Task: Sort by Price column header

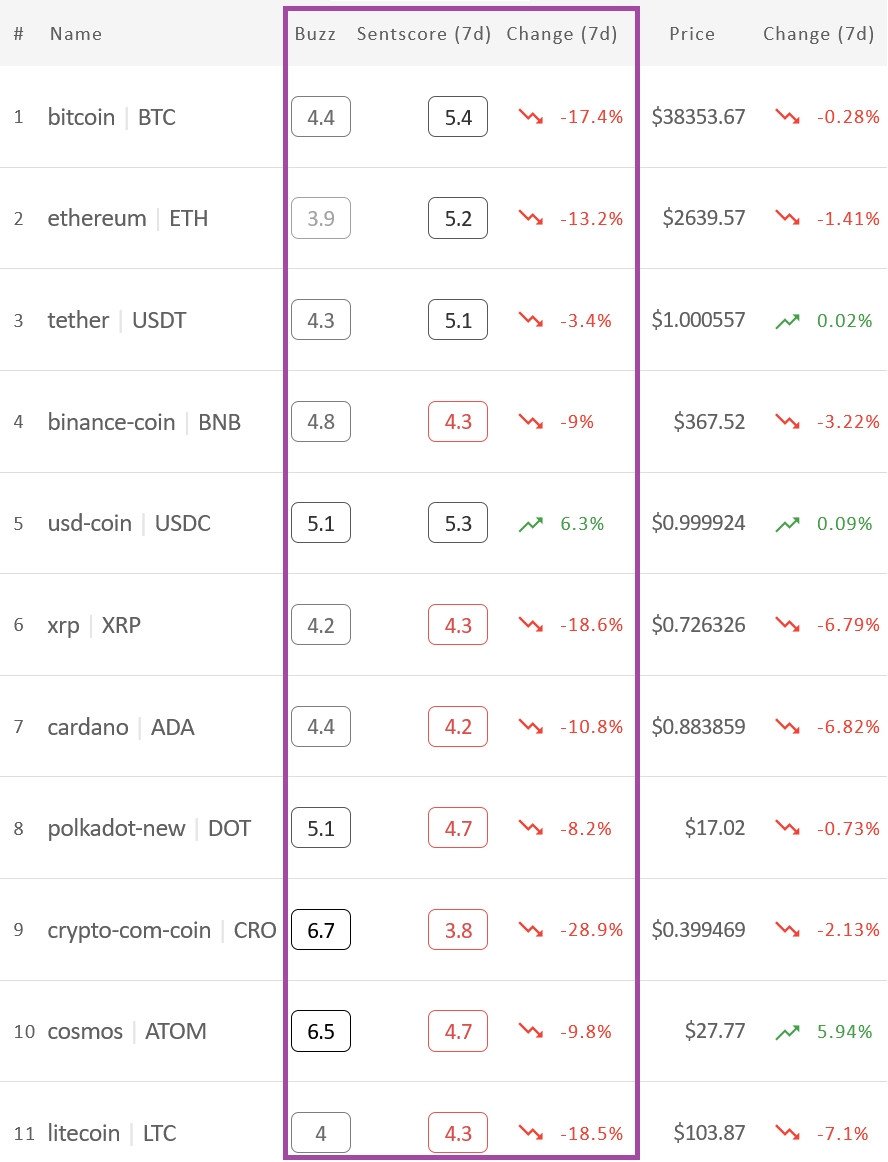Action: (x=692, y=34)
